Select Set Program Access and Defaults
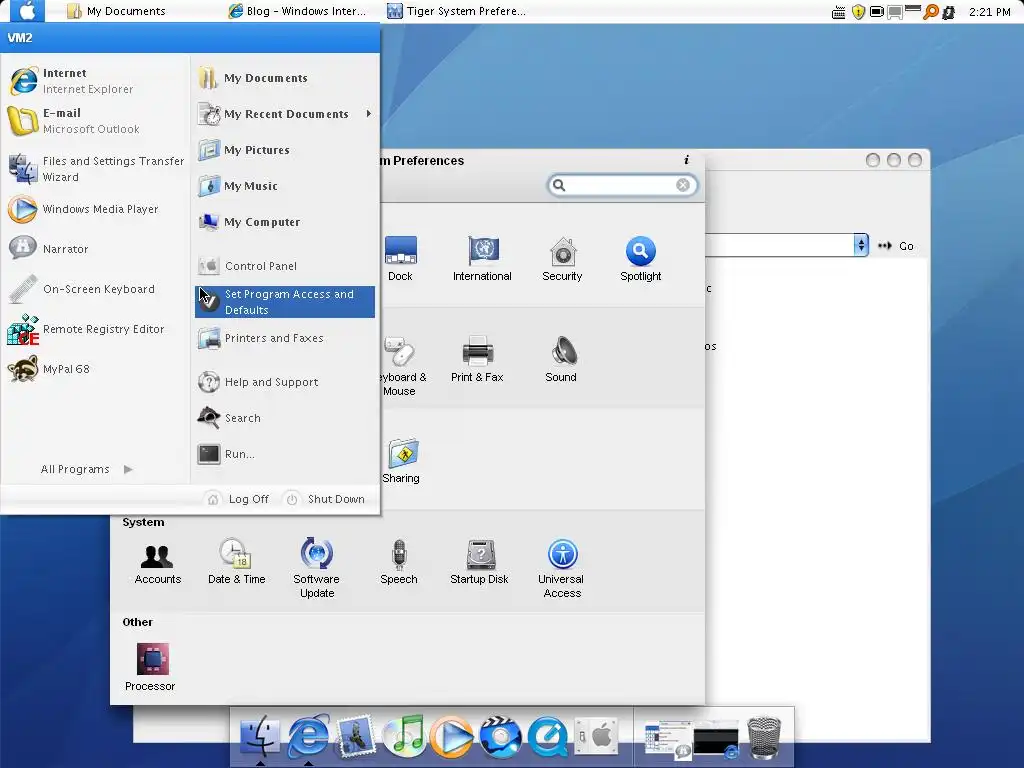The width and height of the screenshot is (1024, 768). click(285, 302)
